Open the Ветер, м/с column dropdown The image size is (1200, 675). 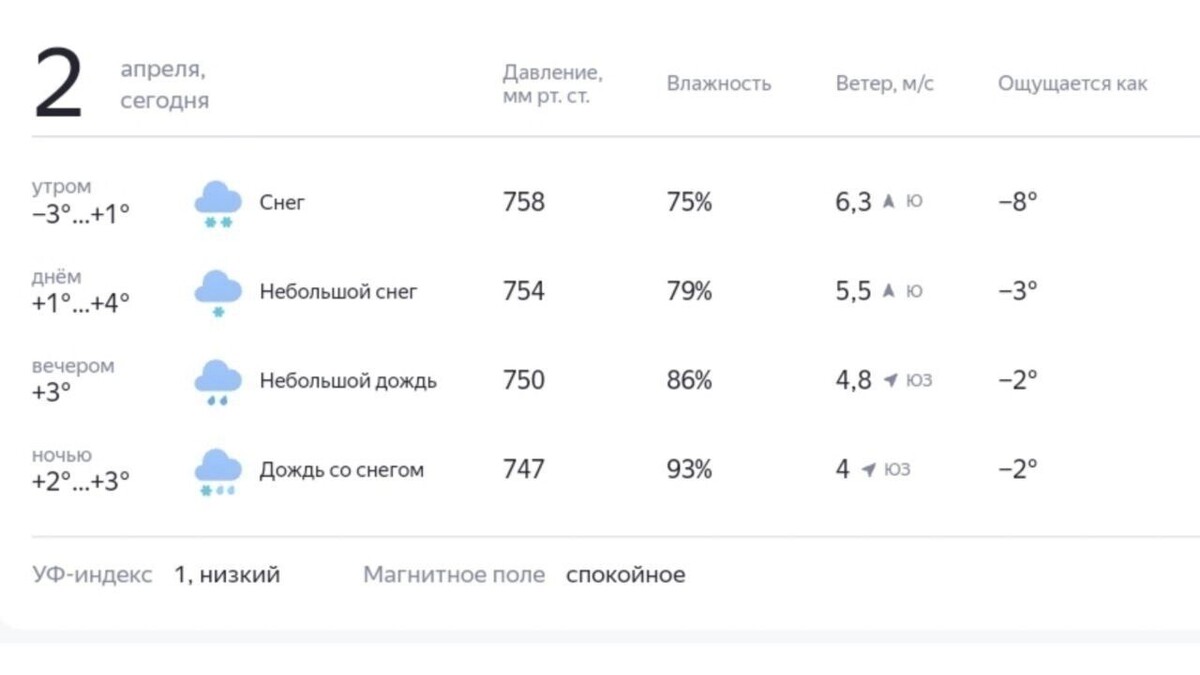pos(884,83)
